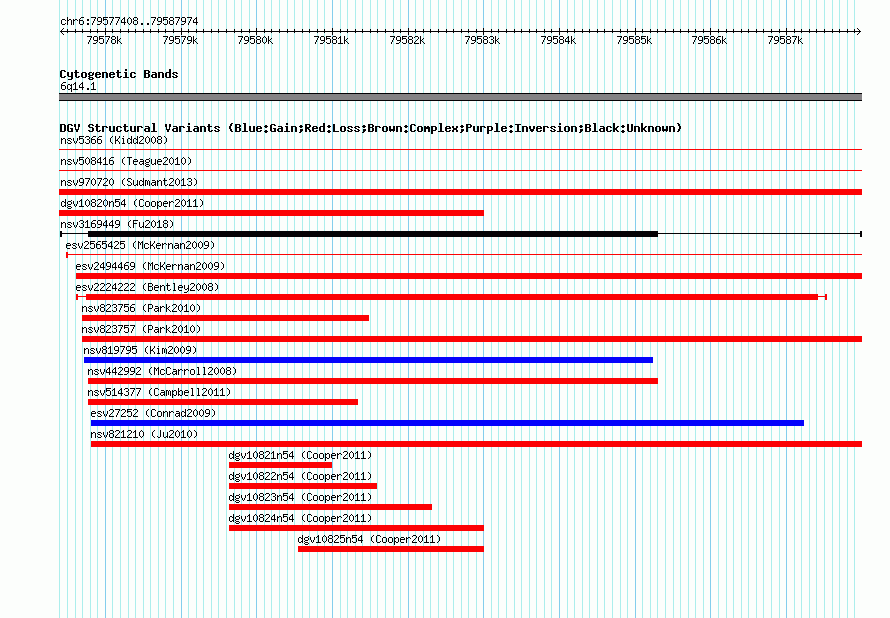890x618 pixels.
Task: Select the dgv10821n54 (Cooper2011) red bar
Action: coord(280,465)
